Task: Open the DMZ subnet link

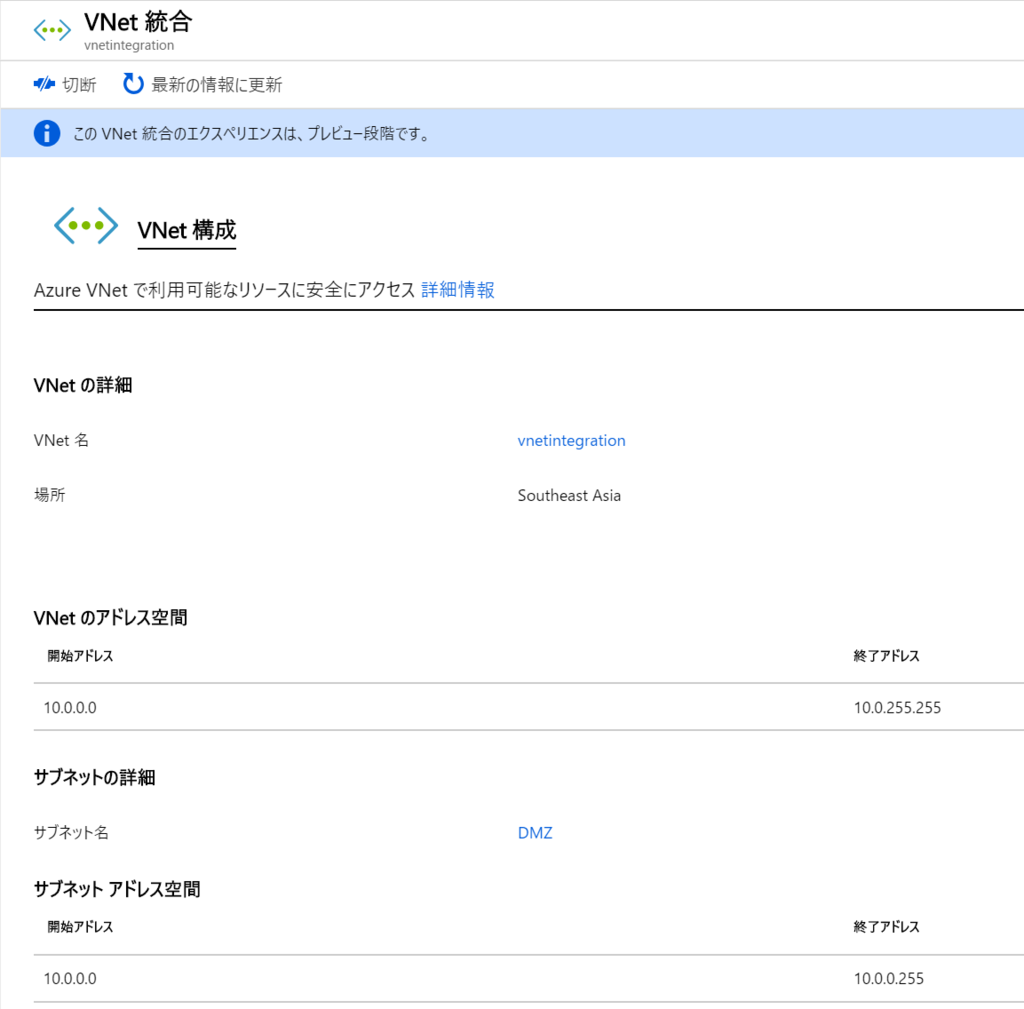Action: coord(534,832)
